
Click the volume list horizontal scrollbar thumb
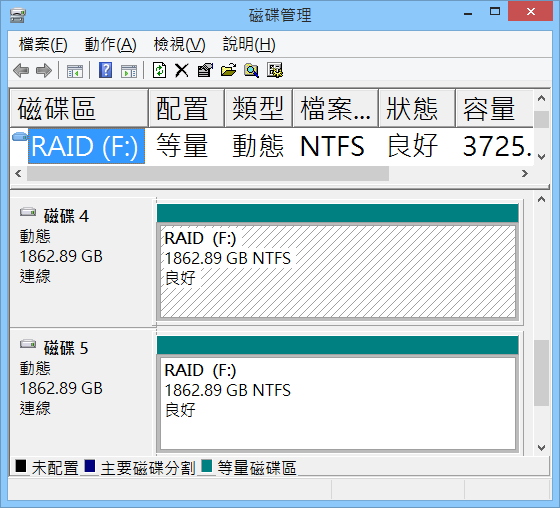208,174
